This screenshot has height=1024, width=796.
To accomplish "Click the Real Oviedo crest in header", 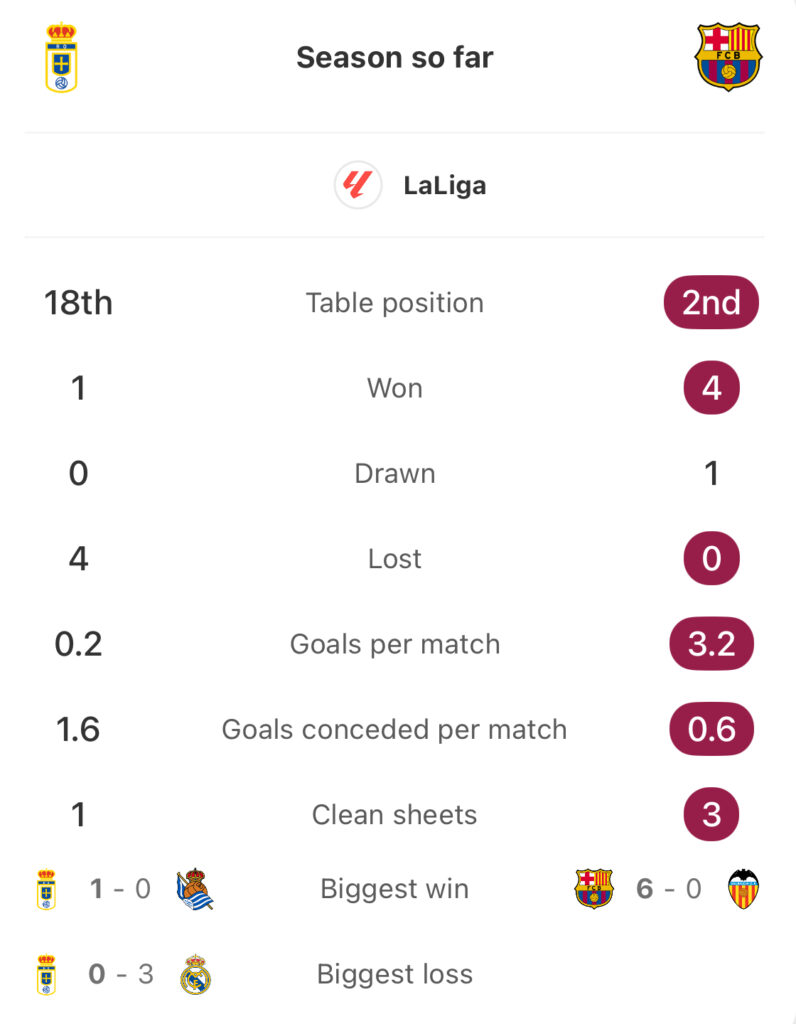I will pos(61,57).
